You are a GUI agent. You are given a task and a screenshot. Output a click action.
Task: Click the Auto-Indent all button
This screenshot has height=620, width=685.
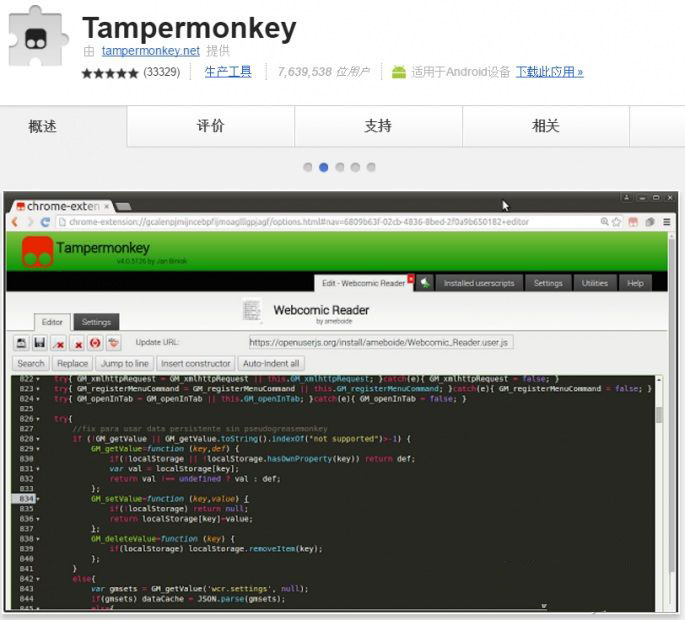point(271,364)
